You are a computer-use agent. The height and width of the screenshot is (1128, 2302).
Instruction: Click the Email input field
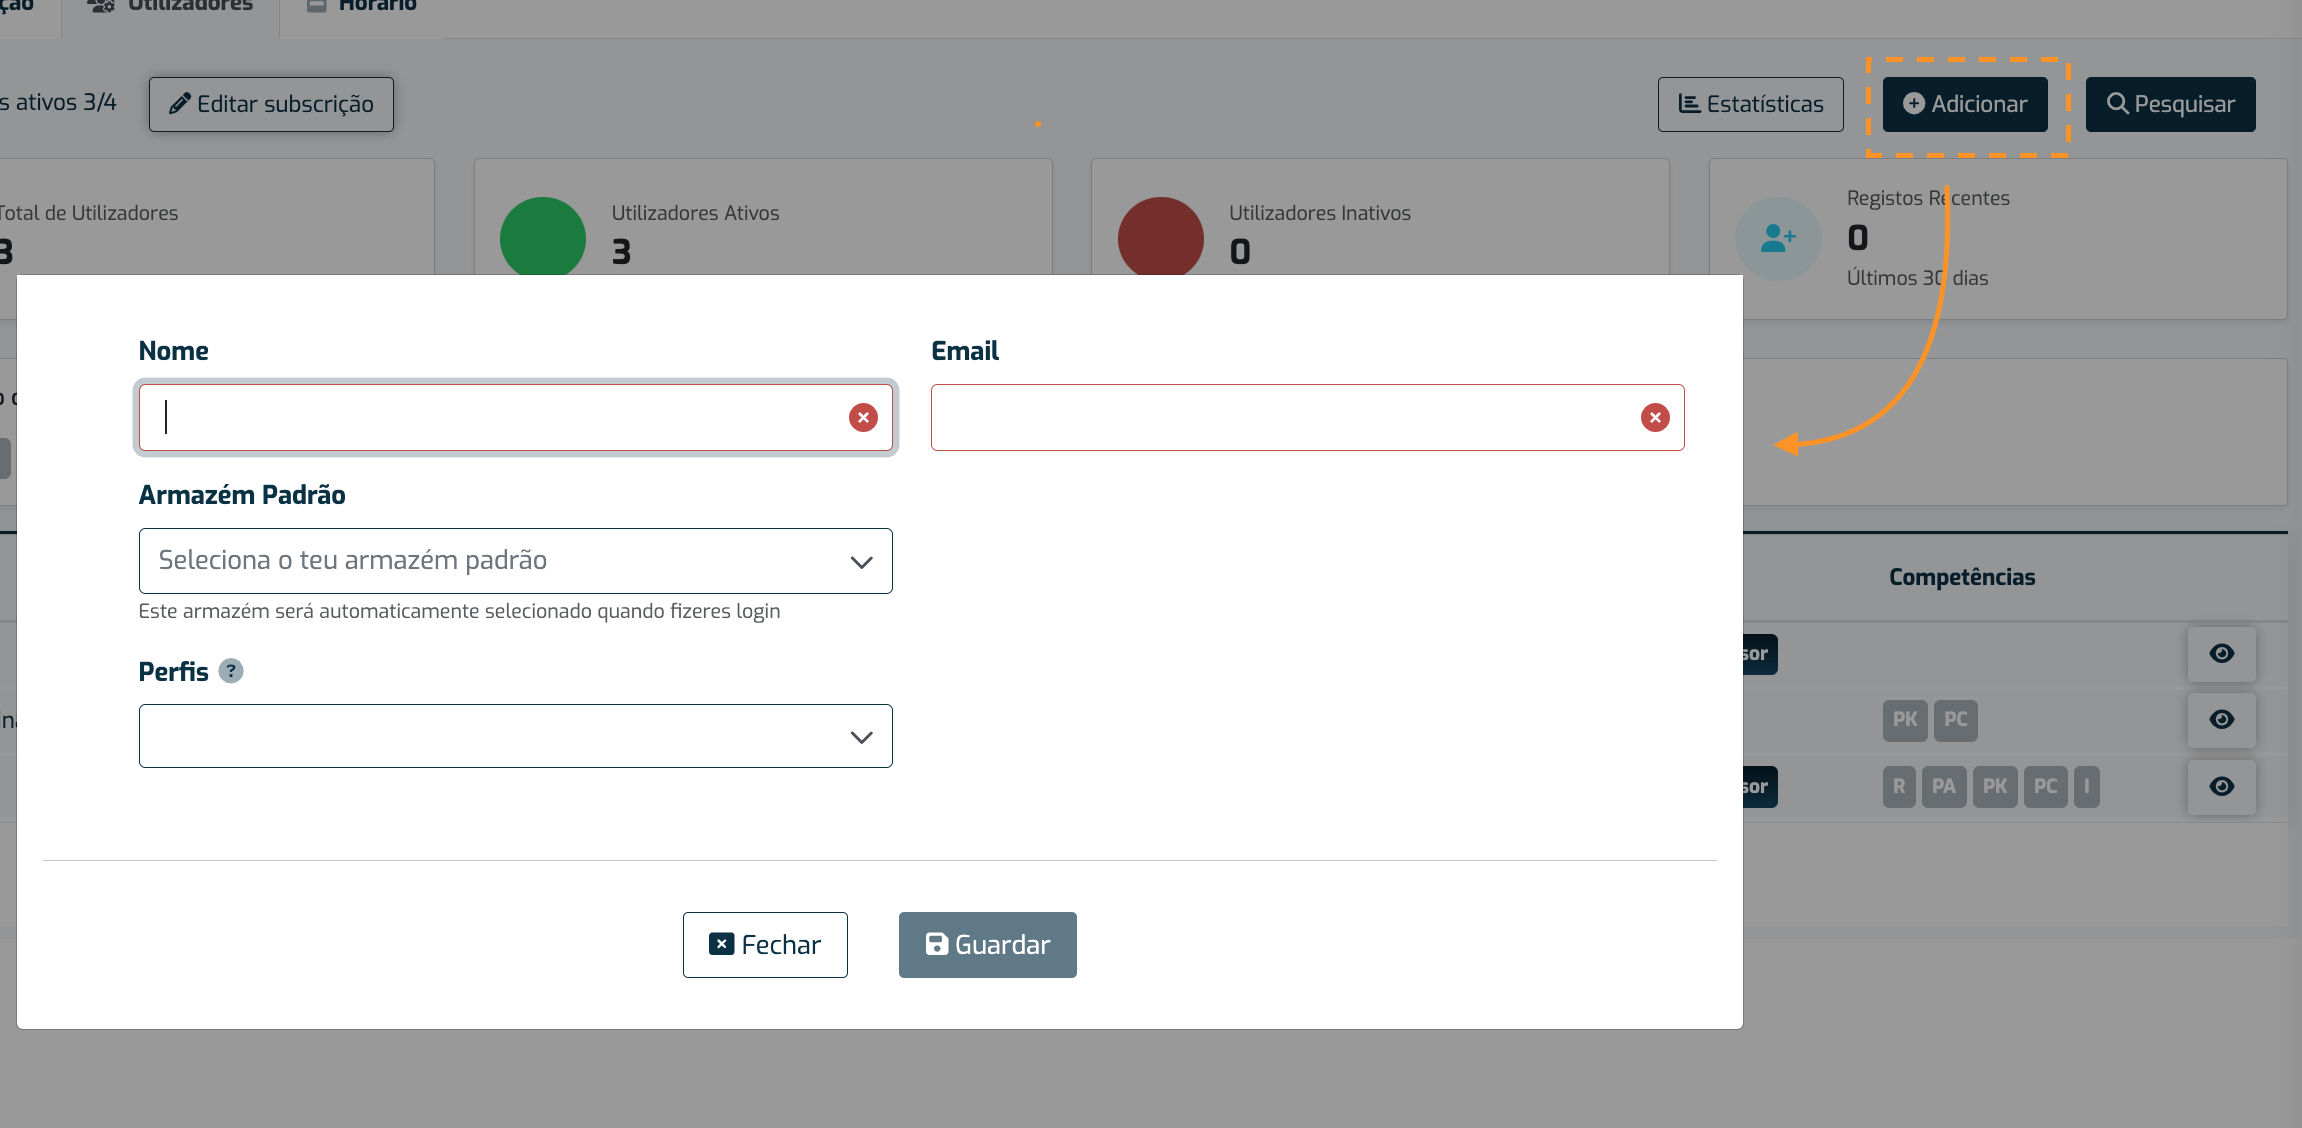pyautogui.click(x=1280, y=418)
